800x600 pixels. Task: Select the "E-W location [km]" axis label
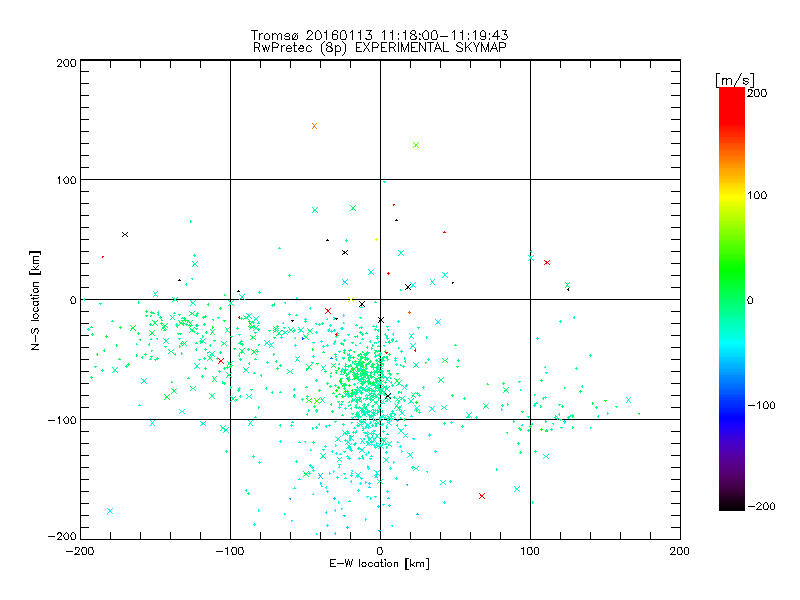click(x=379, y=564)
